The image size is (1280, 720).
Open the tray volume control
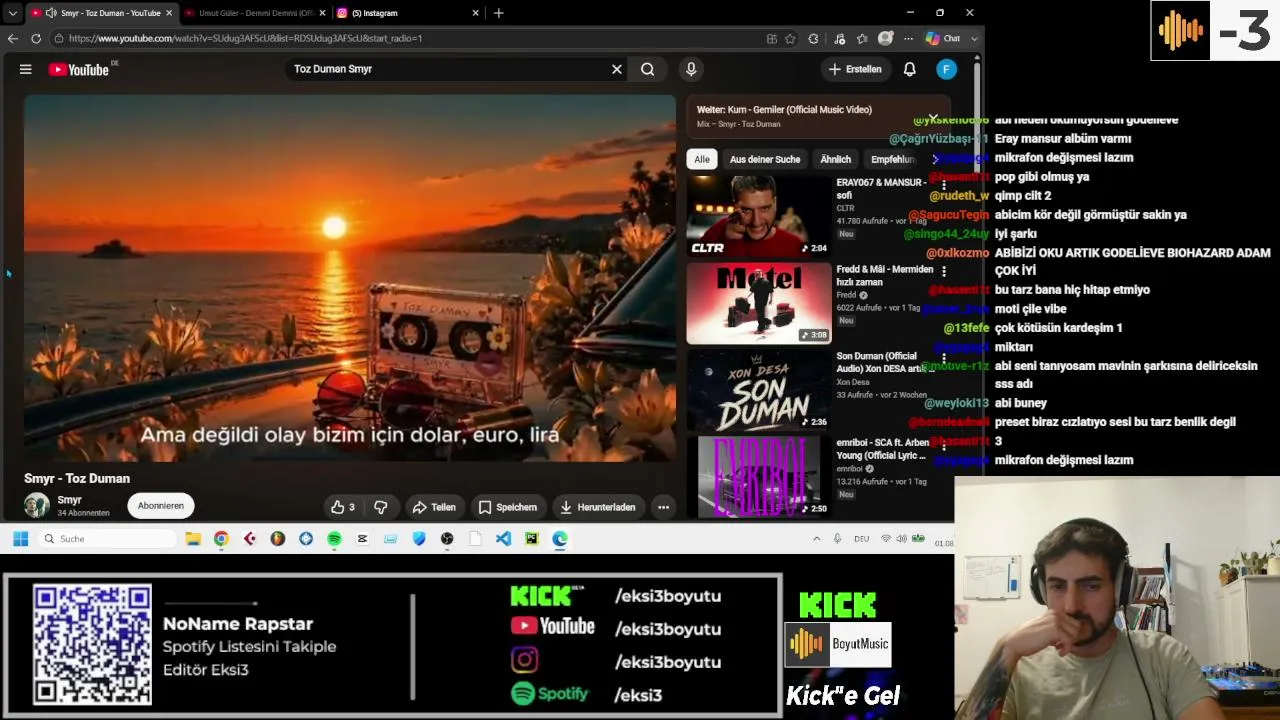tap(901, 539)
